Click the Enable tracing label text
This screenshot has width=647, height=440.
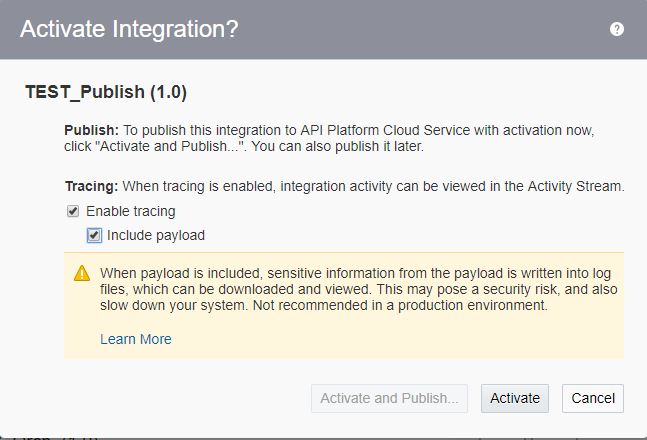pos(131,211)
